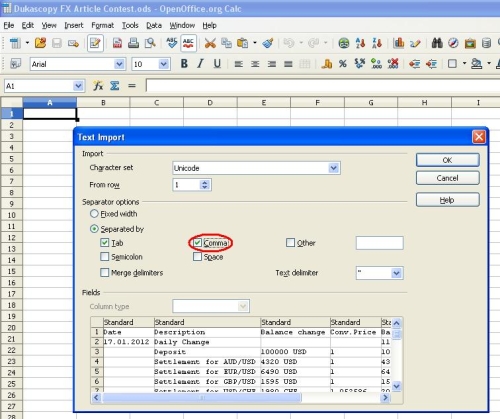Expand the Character set dropdown
This screenshot has width=500, height=419.
tap(333, 168)
